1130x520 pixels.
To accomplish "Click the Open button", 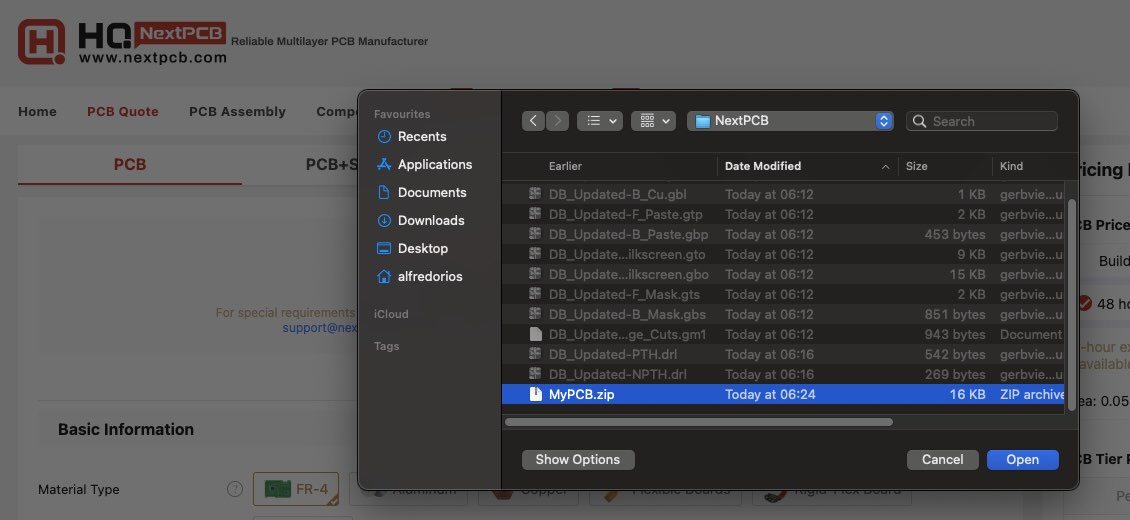I will coord(1023,460).
